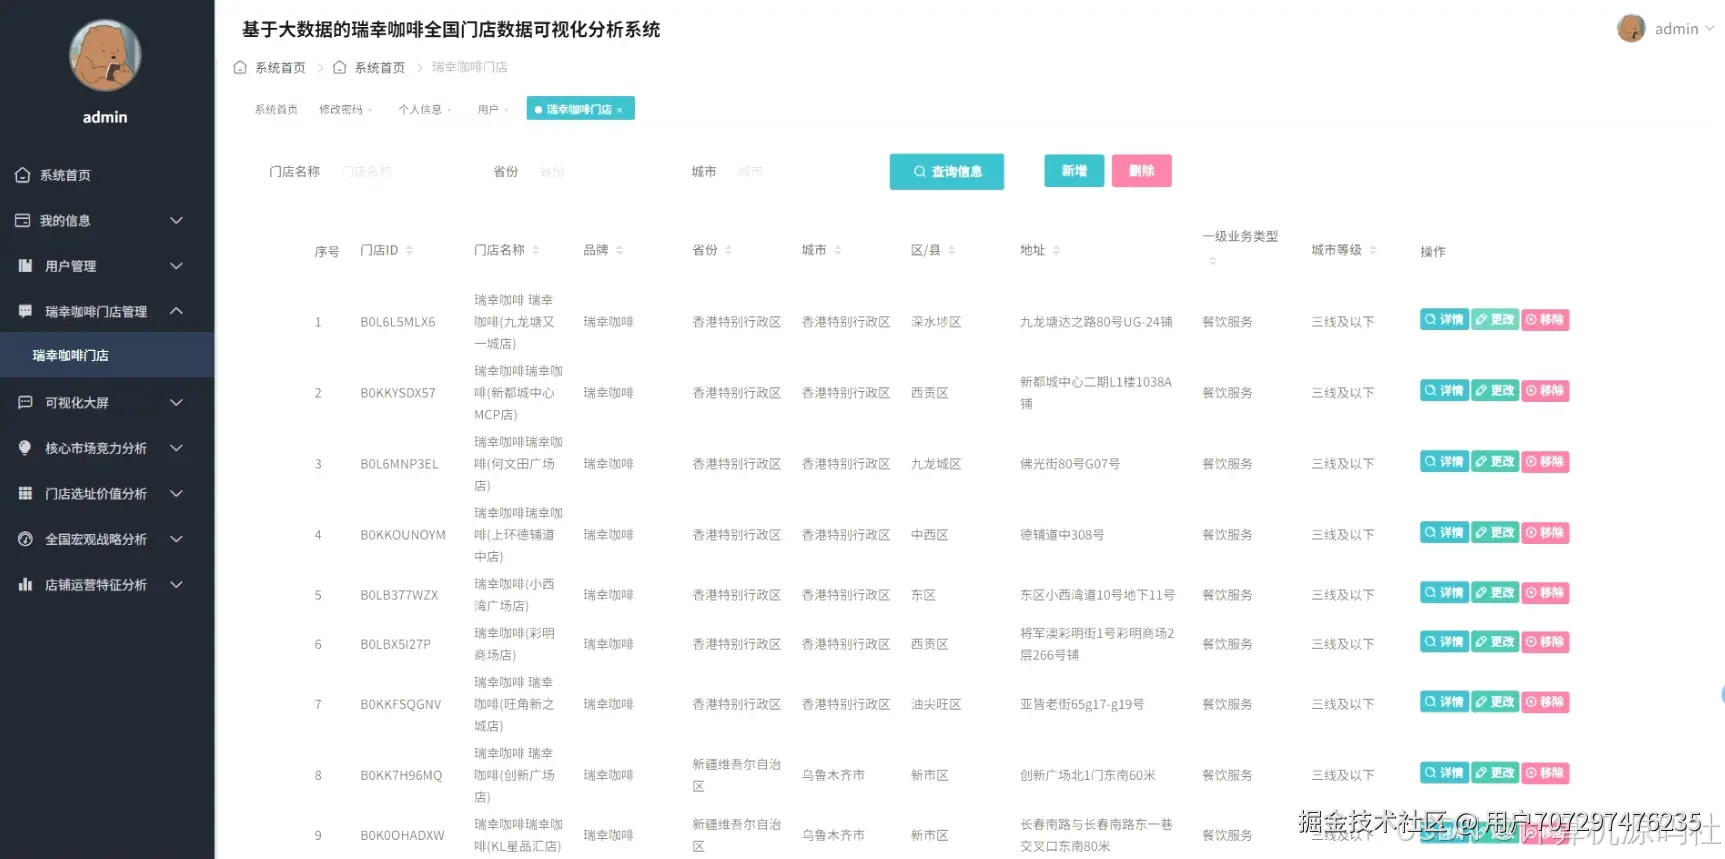This screenshot has width=1725, height=859.
Task: Click the lightbulb icon for 核心市场竞力分析
Action: (25, 448)
